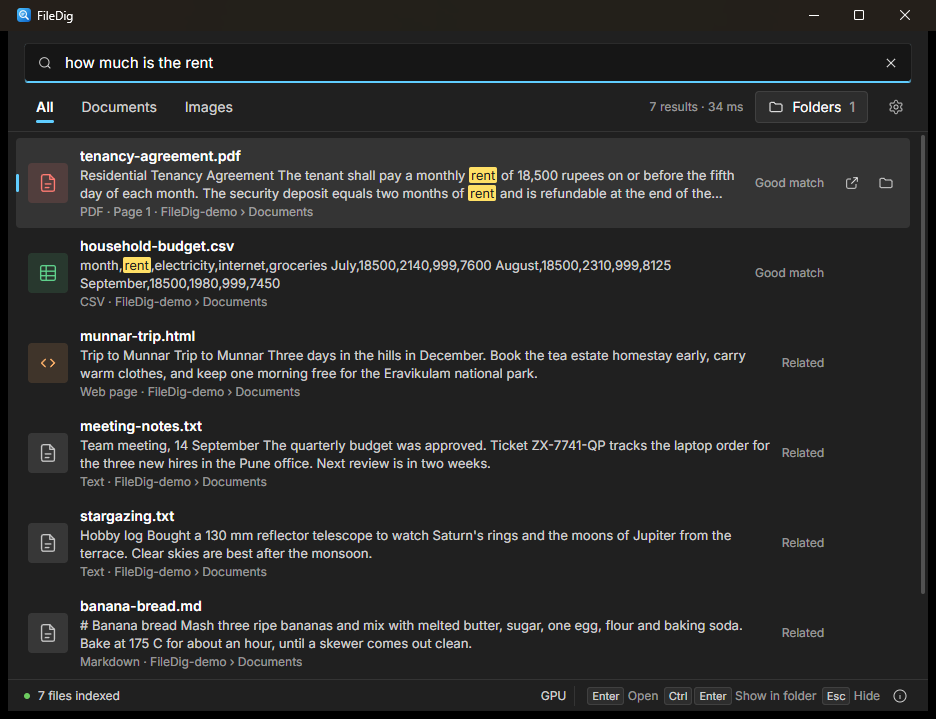This screenshot has width=936, height=719.
Task: Click the green spreadsheet icon for household-budget.csv
Action: point(48,273)
